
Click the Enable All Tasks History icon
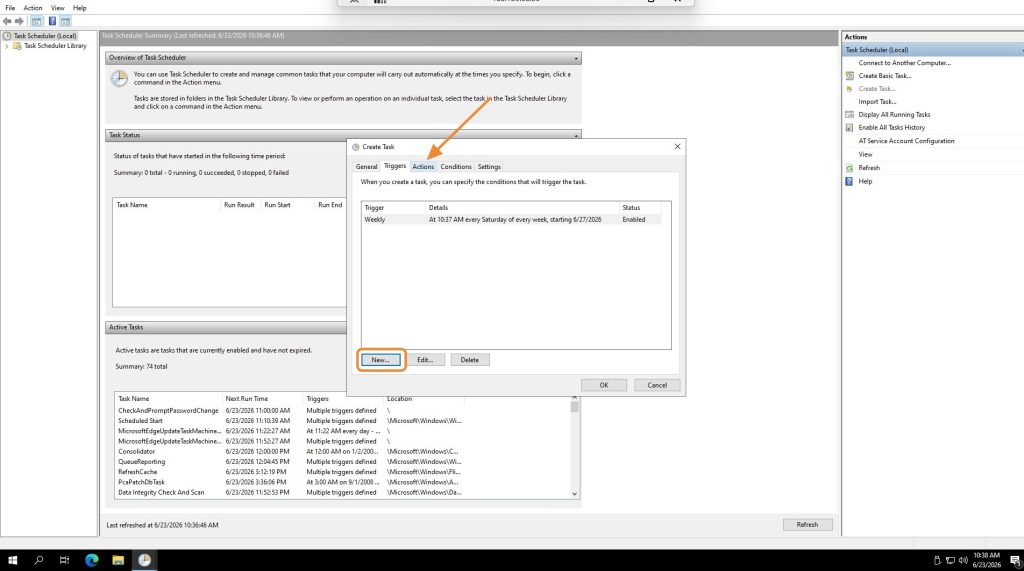pyautogui.click(x=850, y=127)
